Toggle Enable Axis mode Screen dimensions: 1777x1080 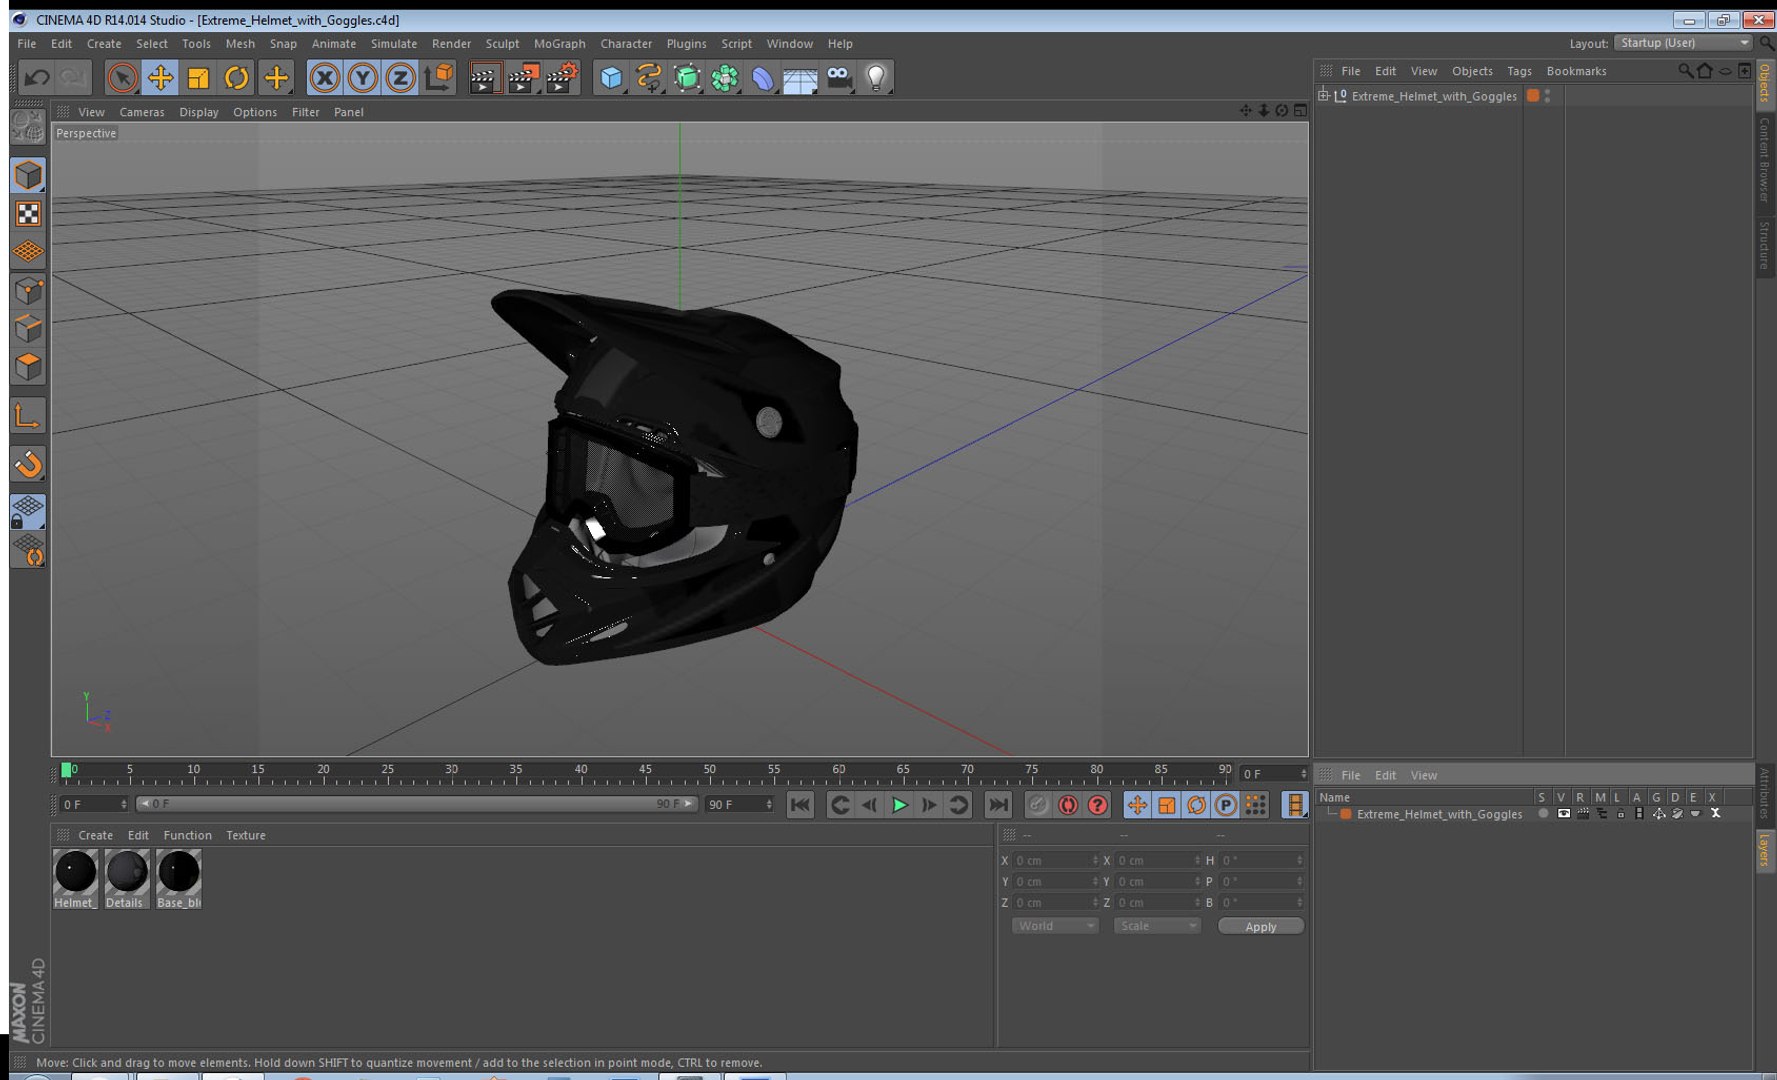click(28, 415)
